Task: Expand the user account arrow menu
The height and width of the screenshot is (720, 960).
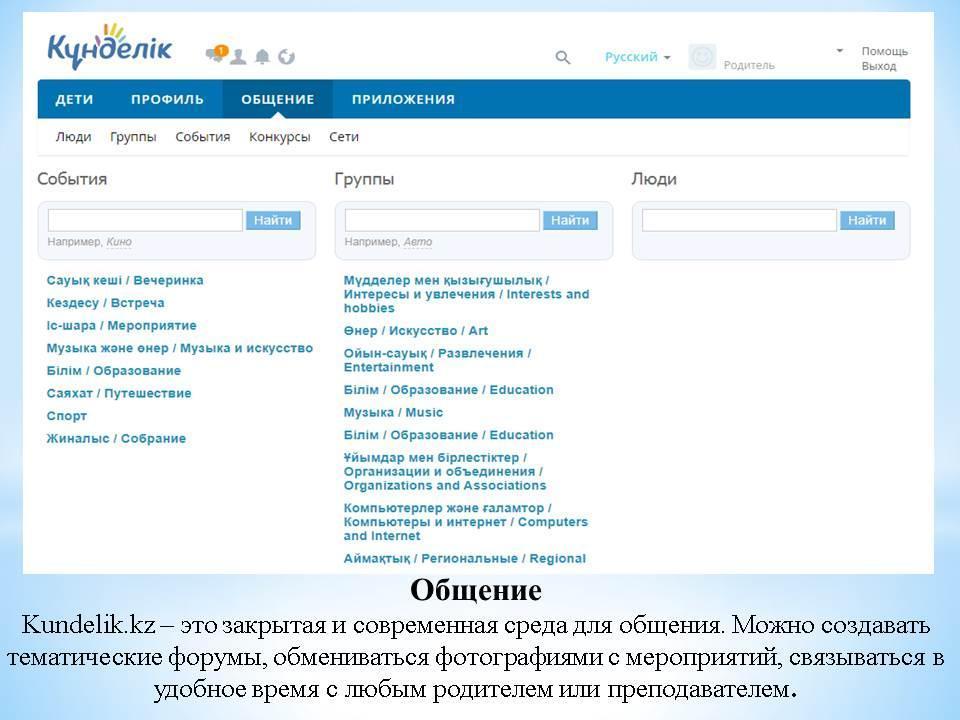Action: (x=839, y=51)
